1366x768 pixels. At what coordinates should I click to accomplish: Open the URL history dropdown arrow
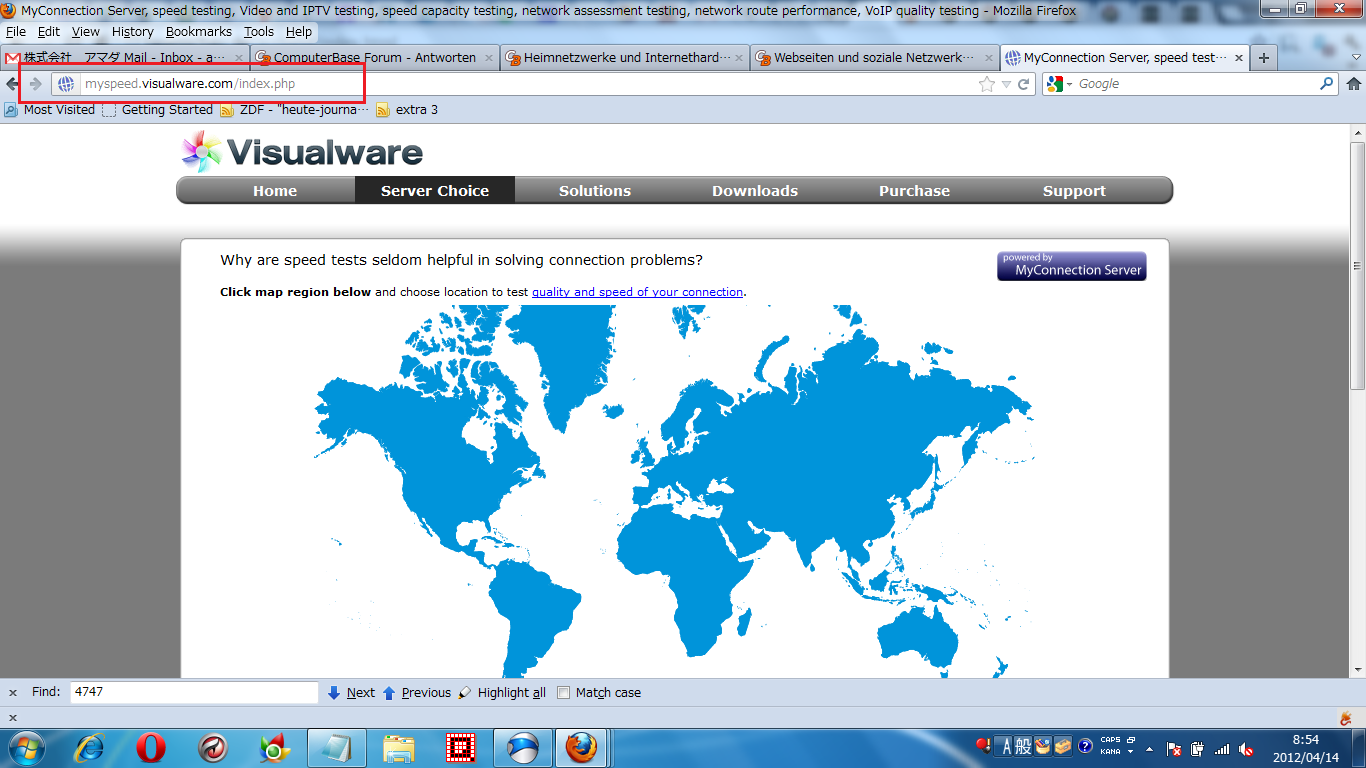tap(1007, 84)
